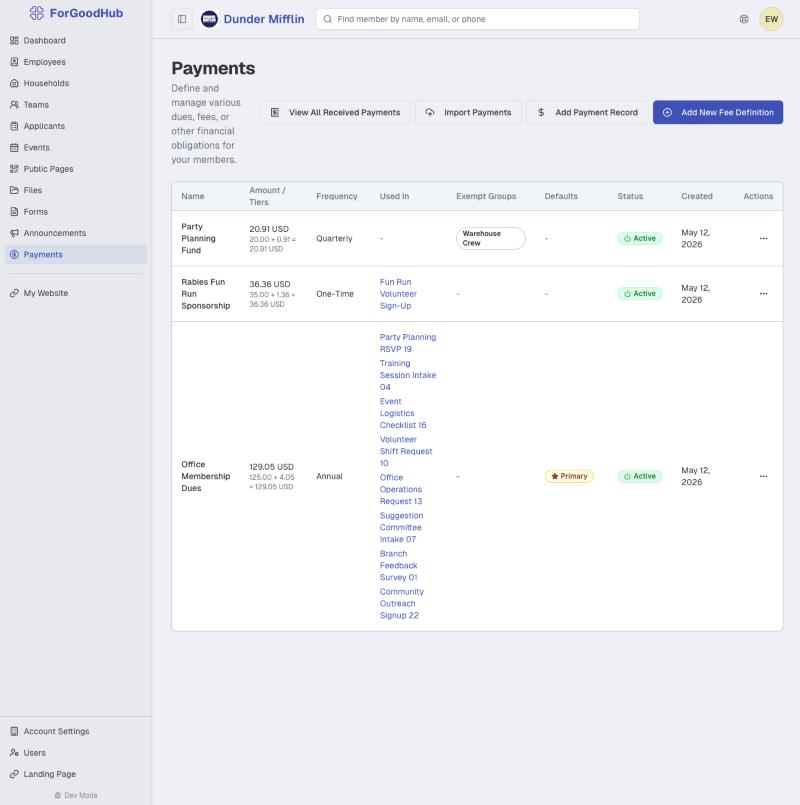Click the 36.36 USD amount
This screenshot has width=800, height=805.
(270, 284)
